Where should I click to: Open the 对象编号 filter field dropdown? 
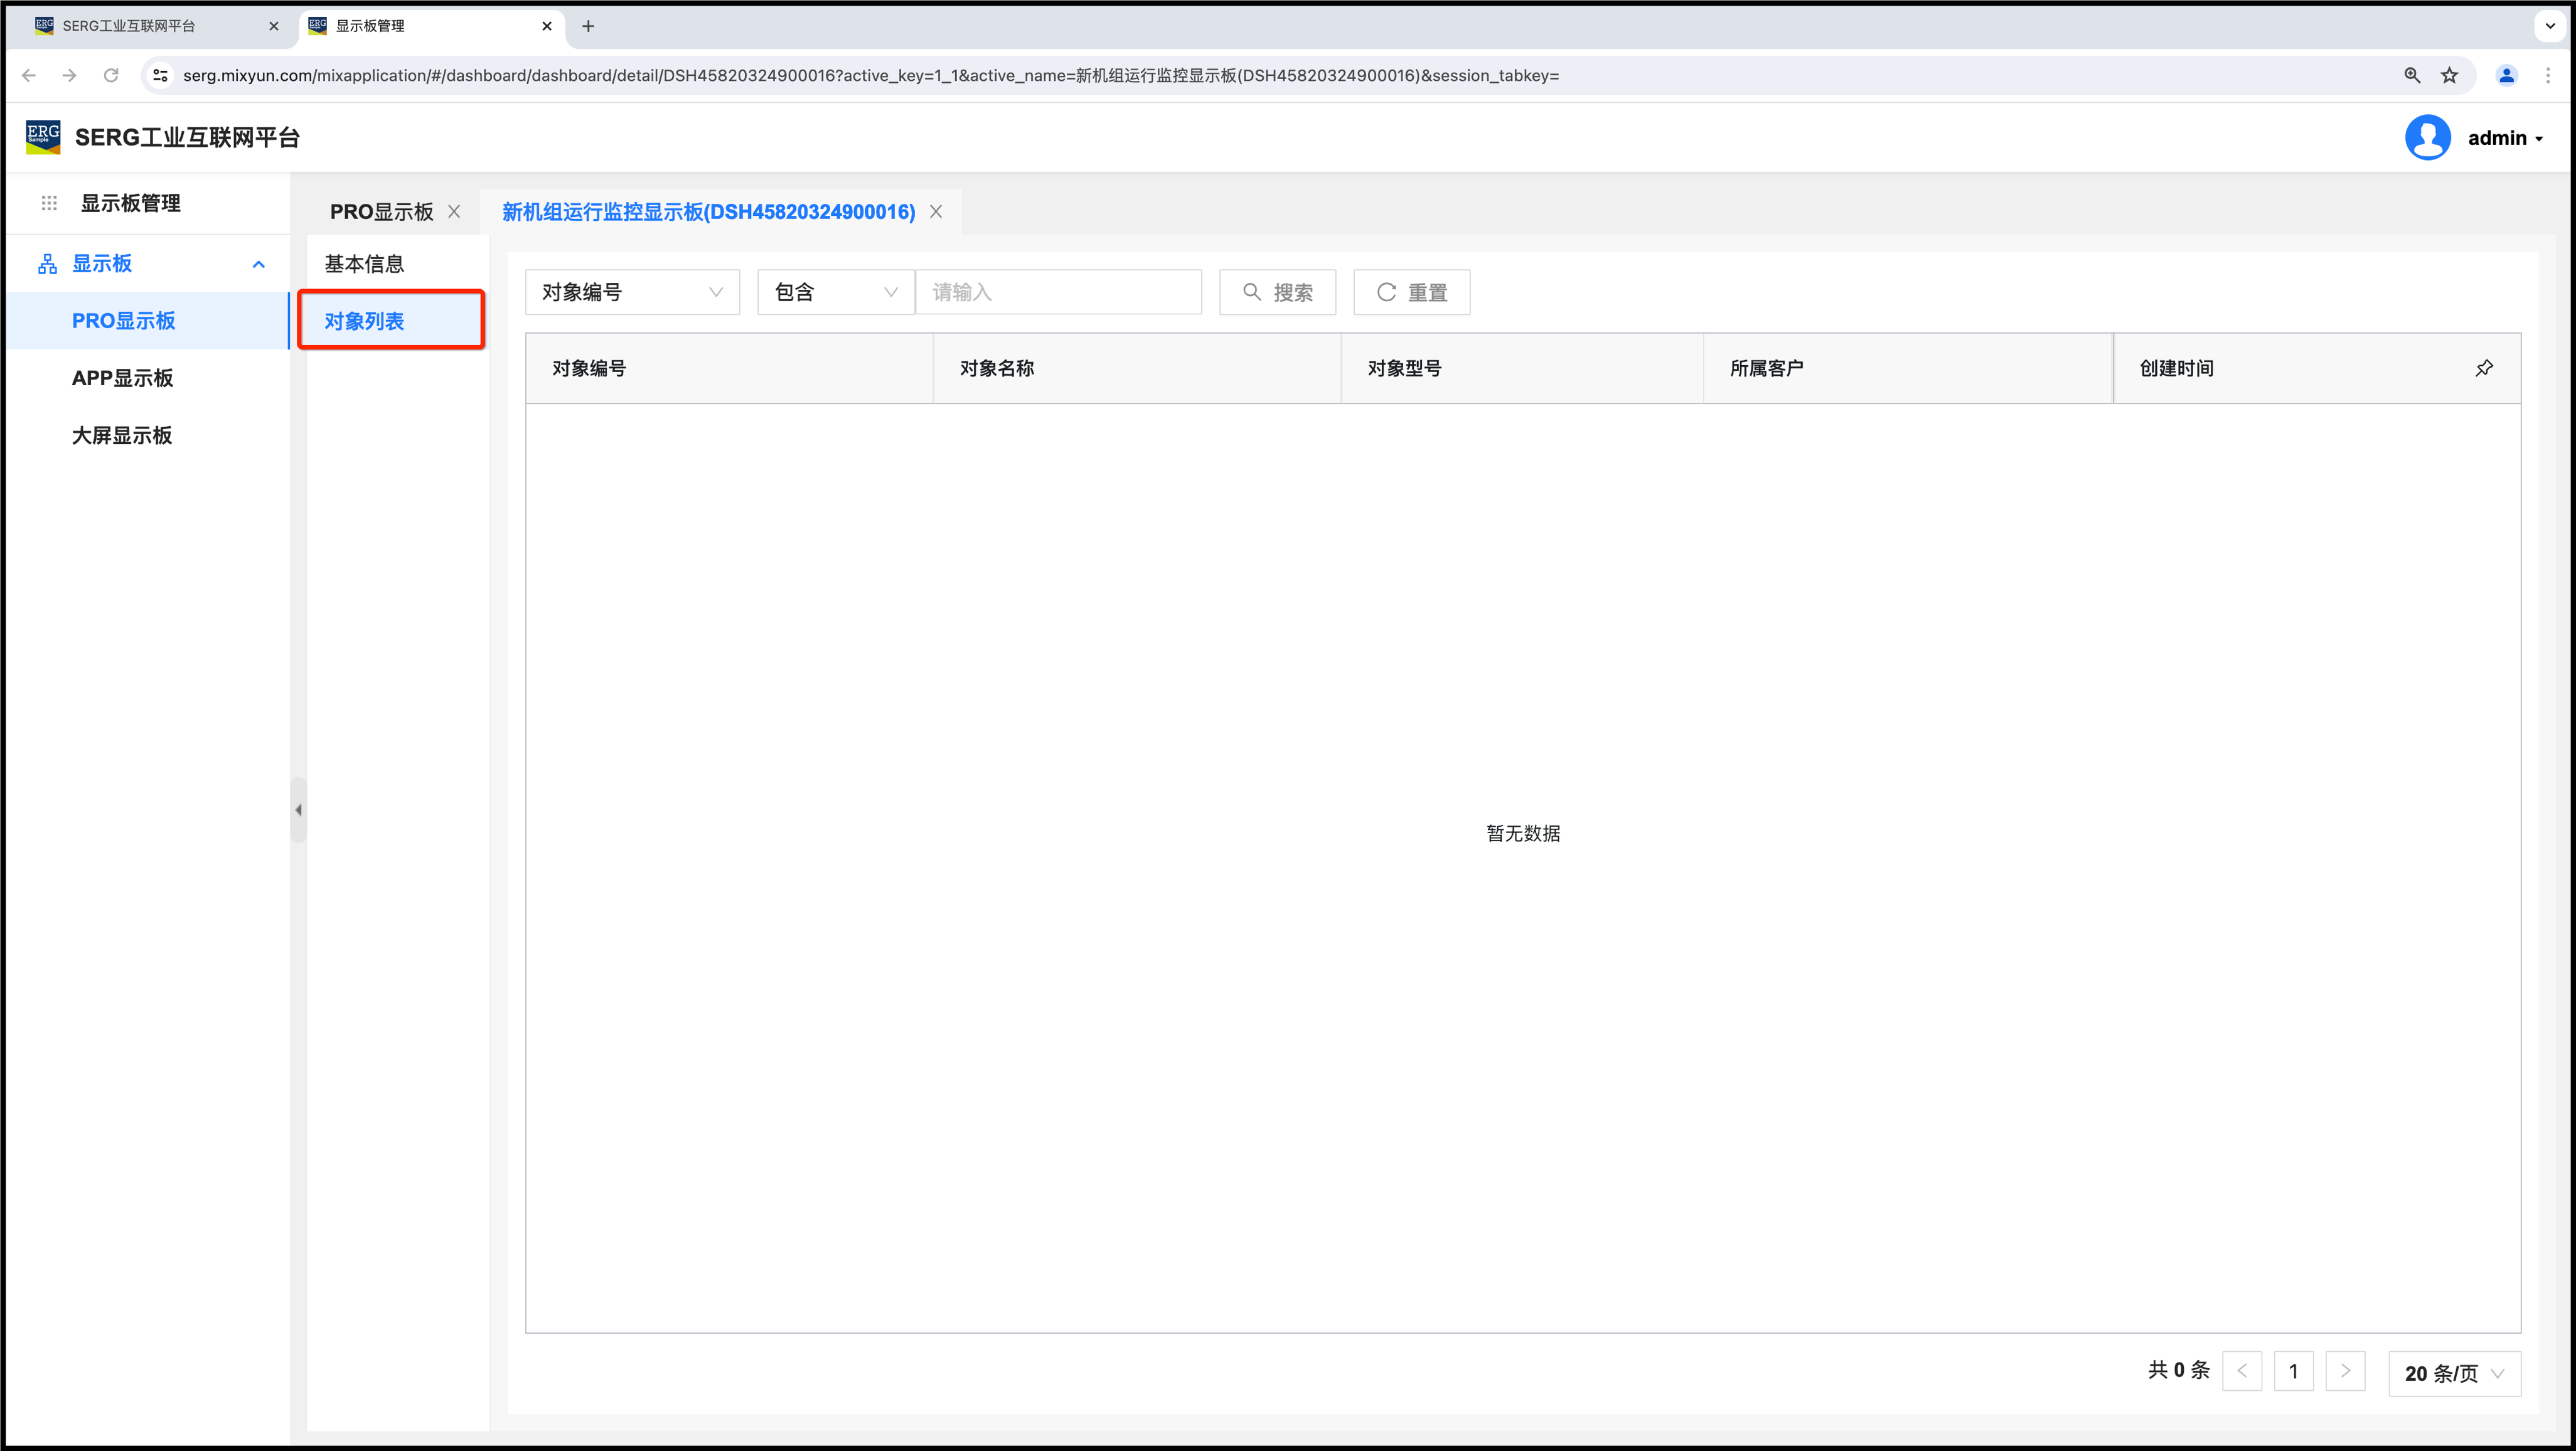coord(632,292)
